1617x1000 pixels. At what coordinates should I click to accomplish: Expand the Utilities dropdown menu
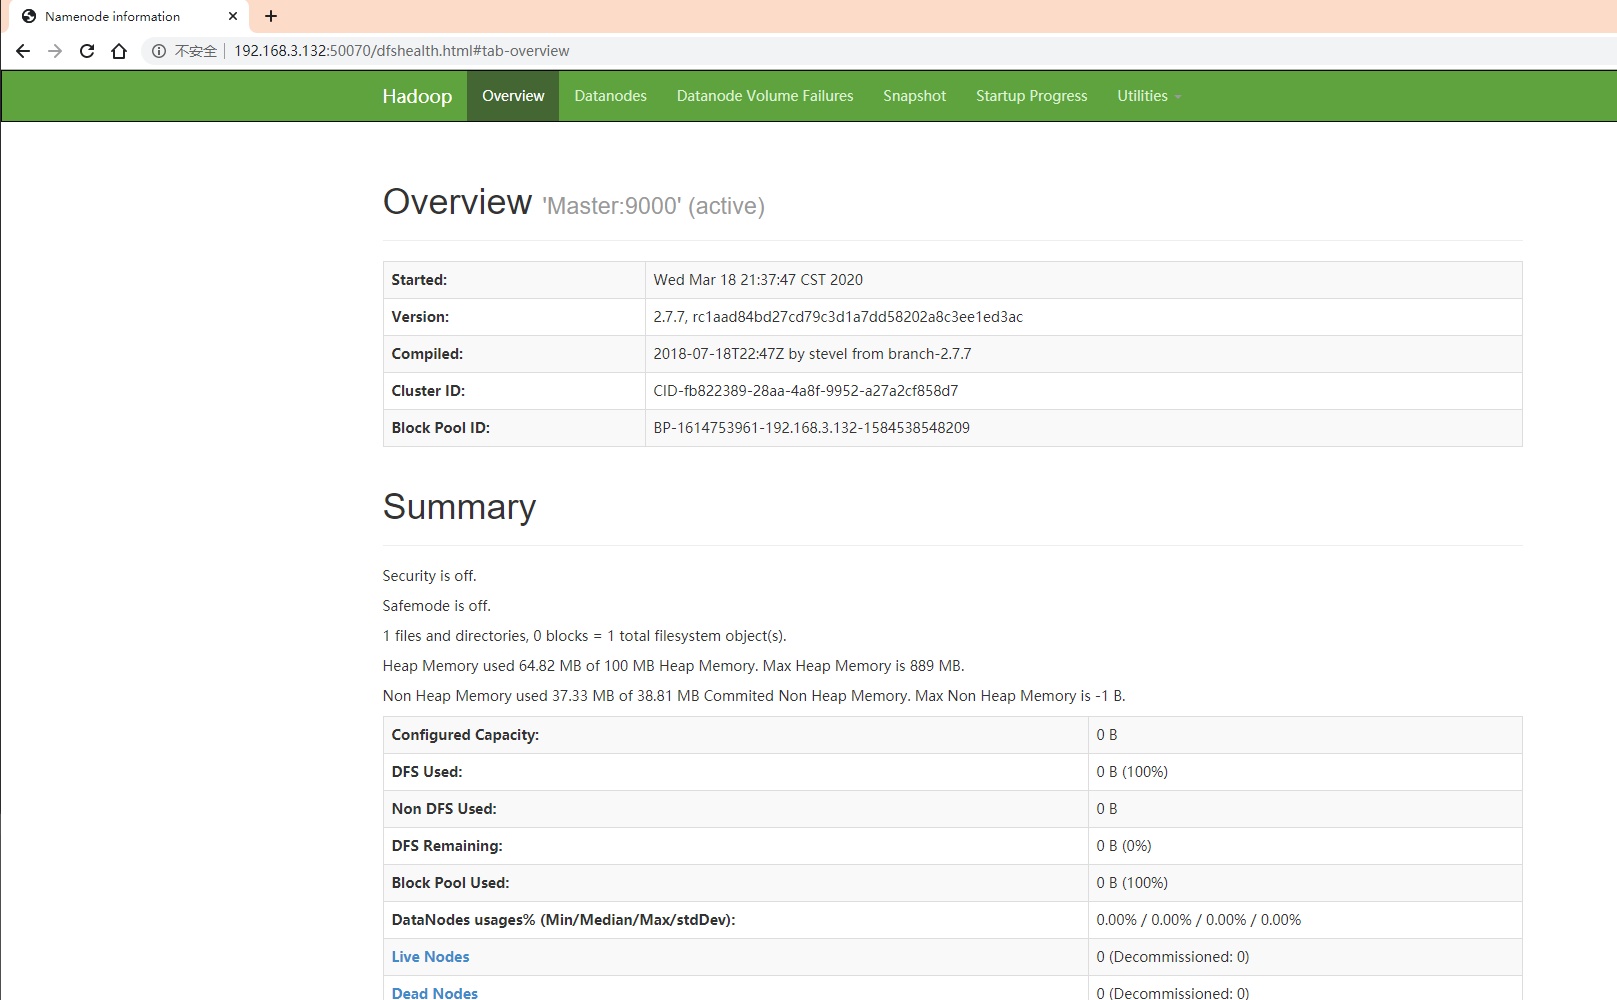(x=1149, y=96)
